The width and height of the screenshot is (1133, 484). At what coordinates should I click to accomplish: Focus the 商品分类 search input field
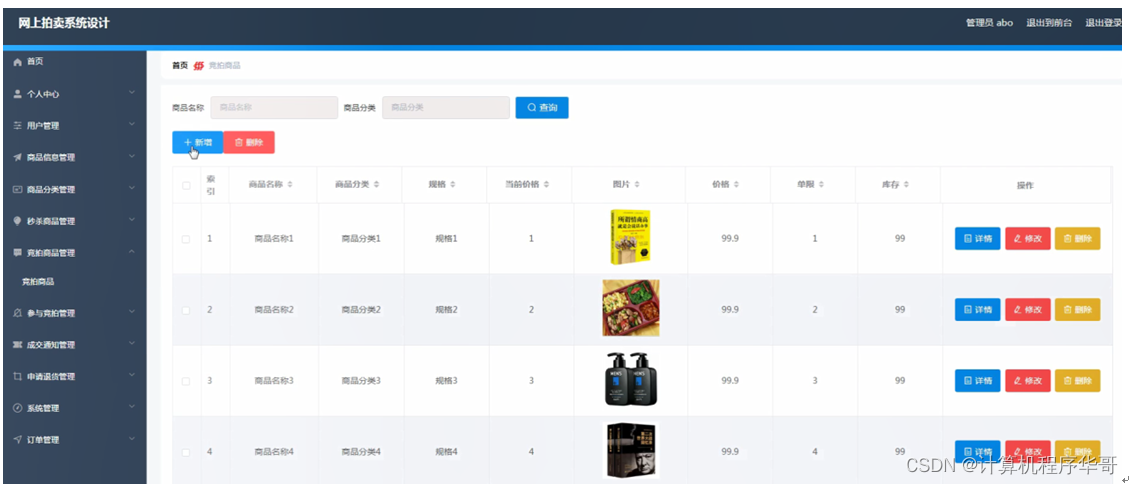click(x=446, y=108)
